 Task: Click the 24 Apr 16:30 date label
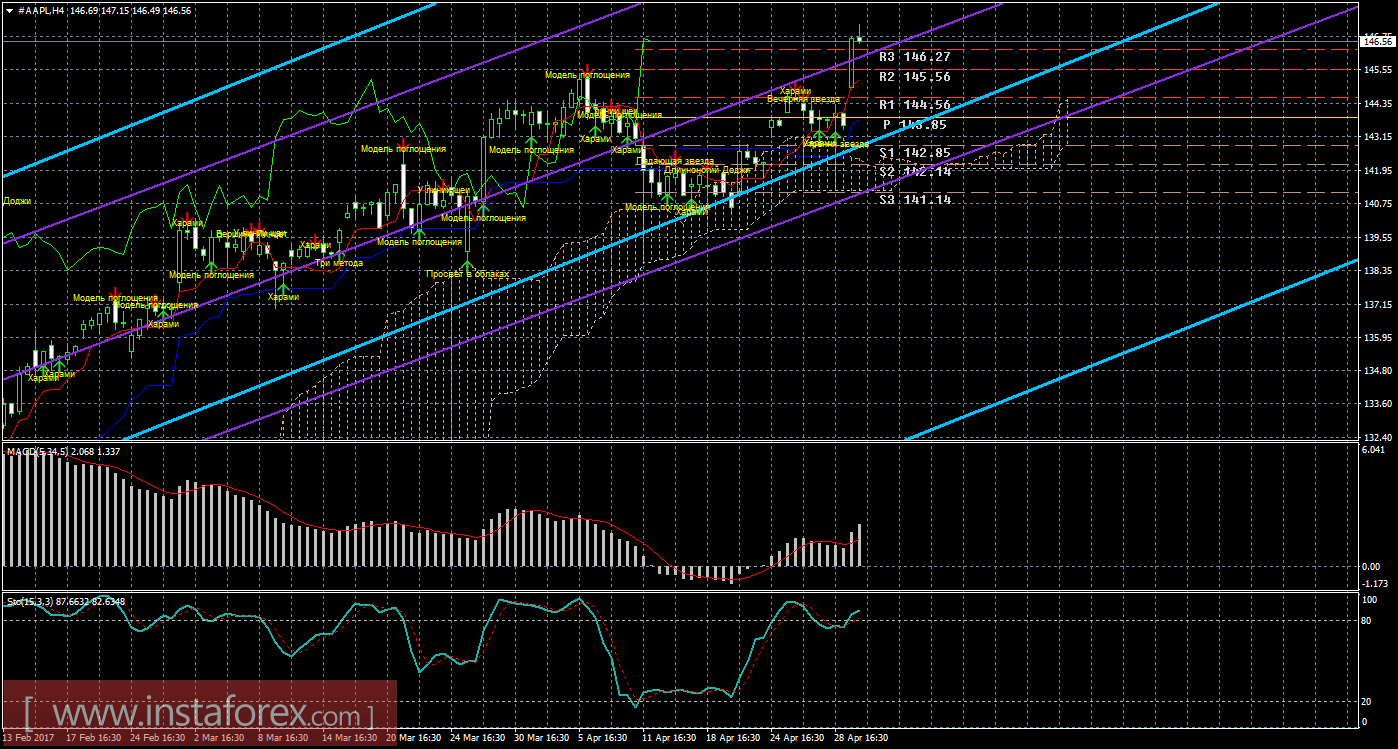[797, 738]
